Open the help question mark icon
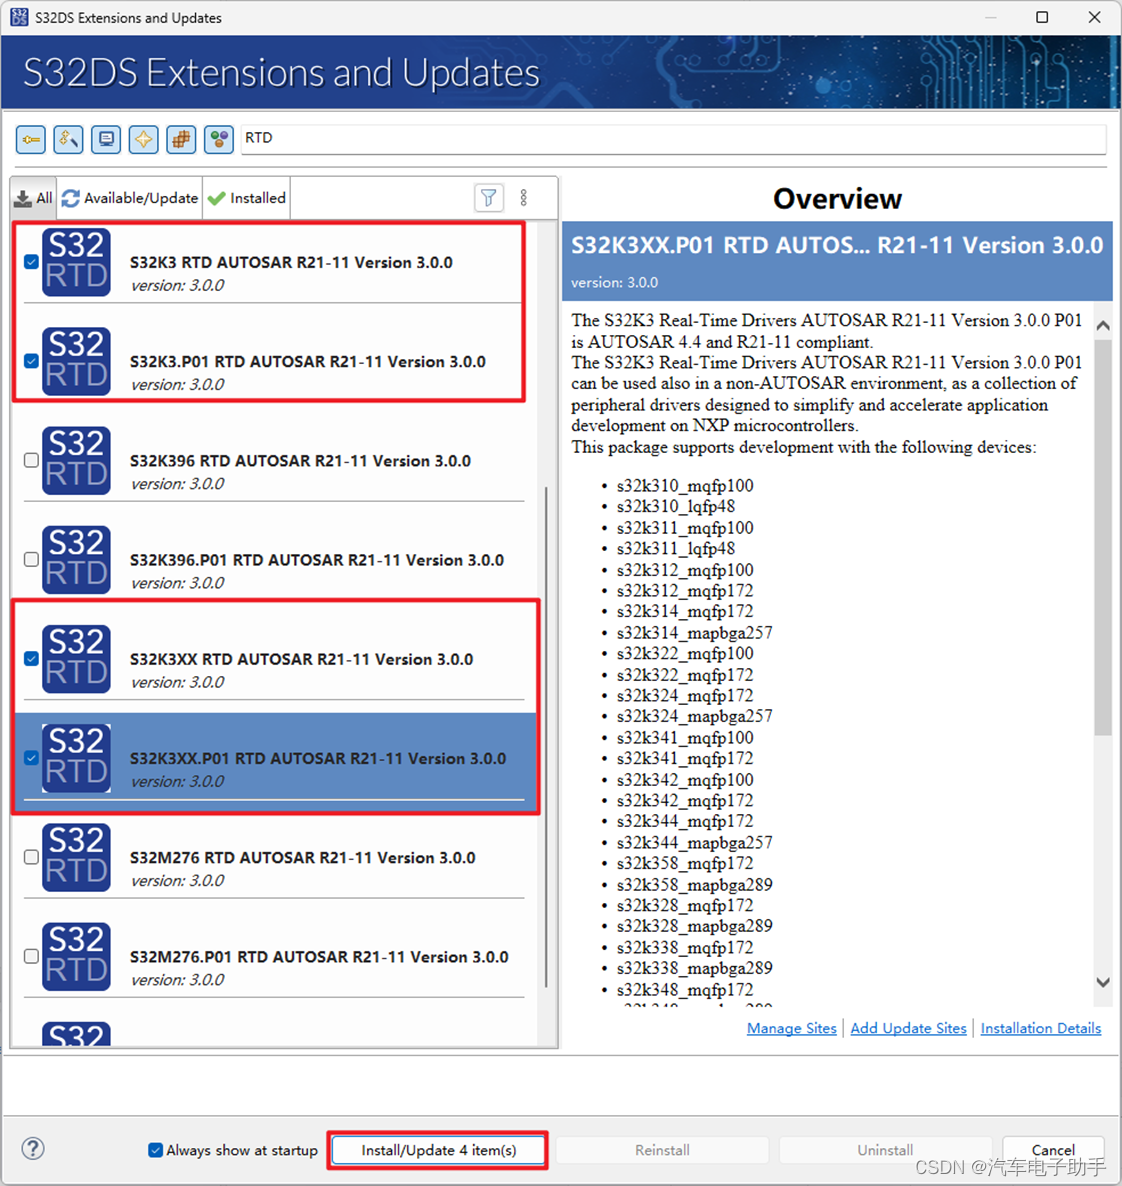The height and width of the screenshot is (1186, 1122). (33, 1148)
